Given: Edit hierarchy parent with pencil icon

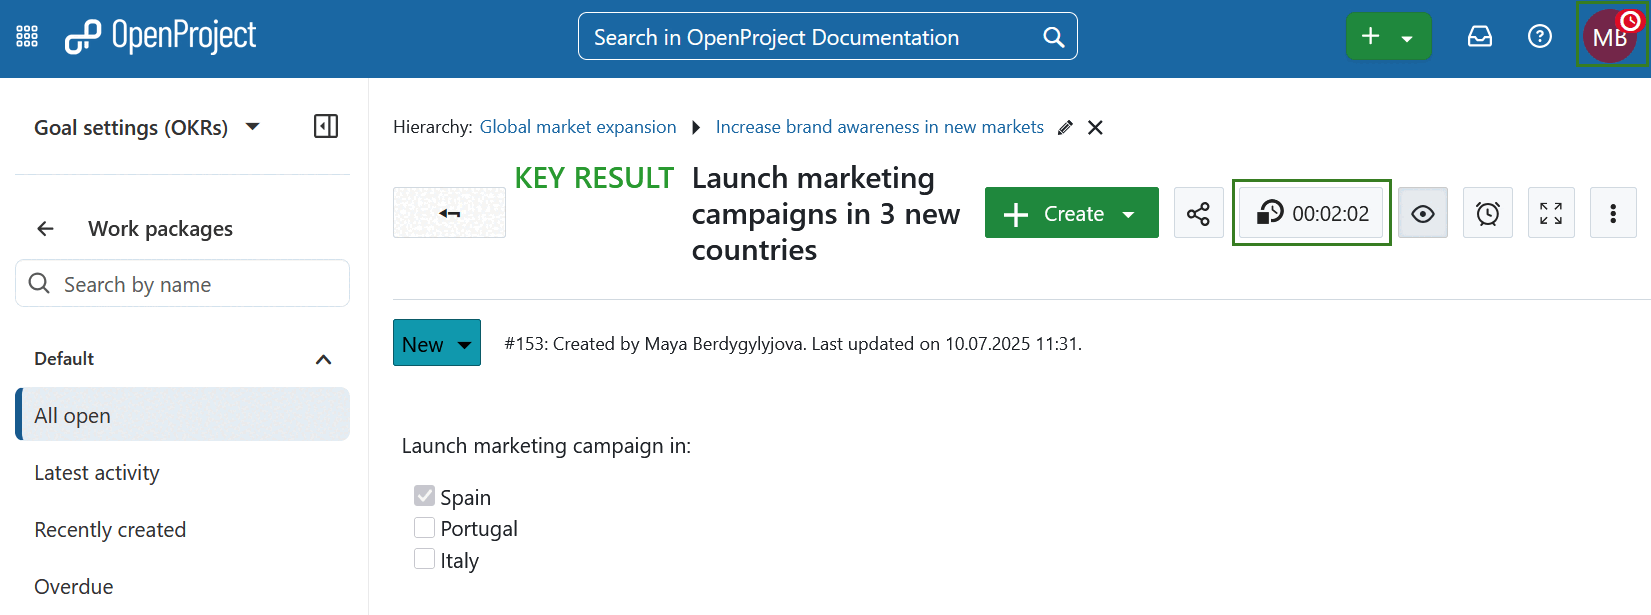Looking at the screenshot, I should tap(1065, 128).
